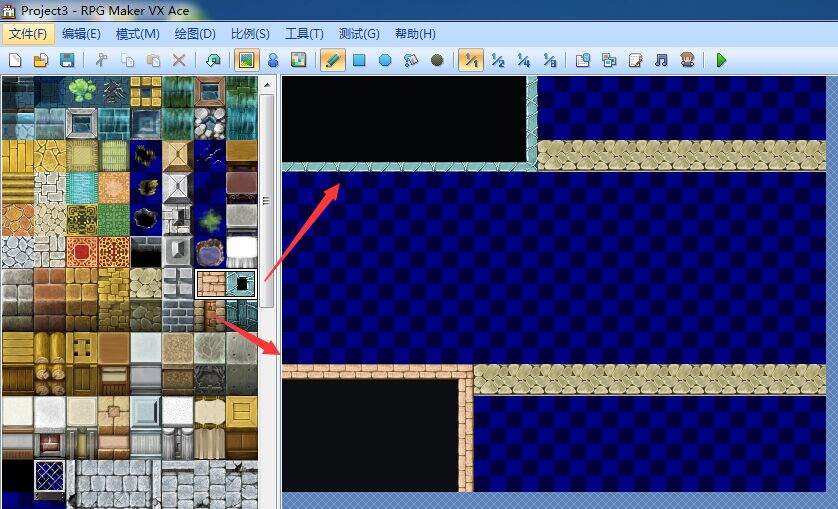Click the tile palette scrollbar up arrow
Viewport: 838px width, 509px height.
pyautogui.click(x=267, y=85)
